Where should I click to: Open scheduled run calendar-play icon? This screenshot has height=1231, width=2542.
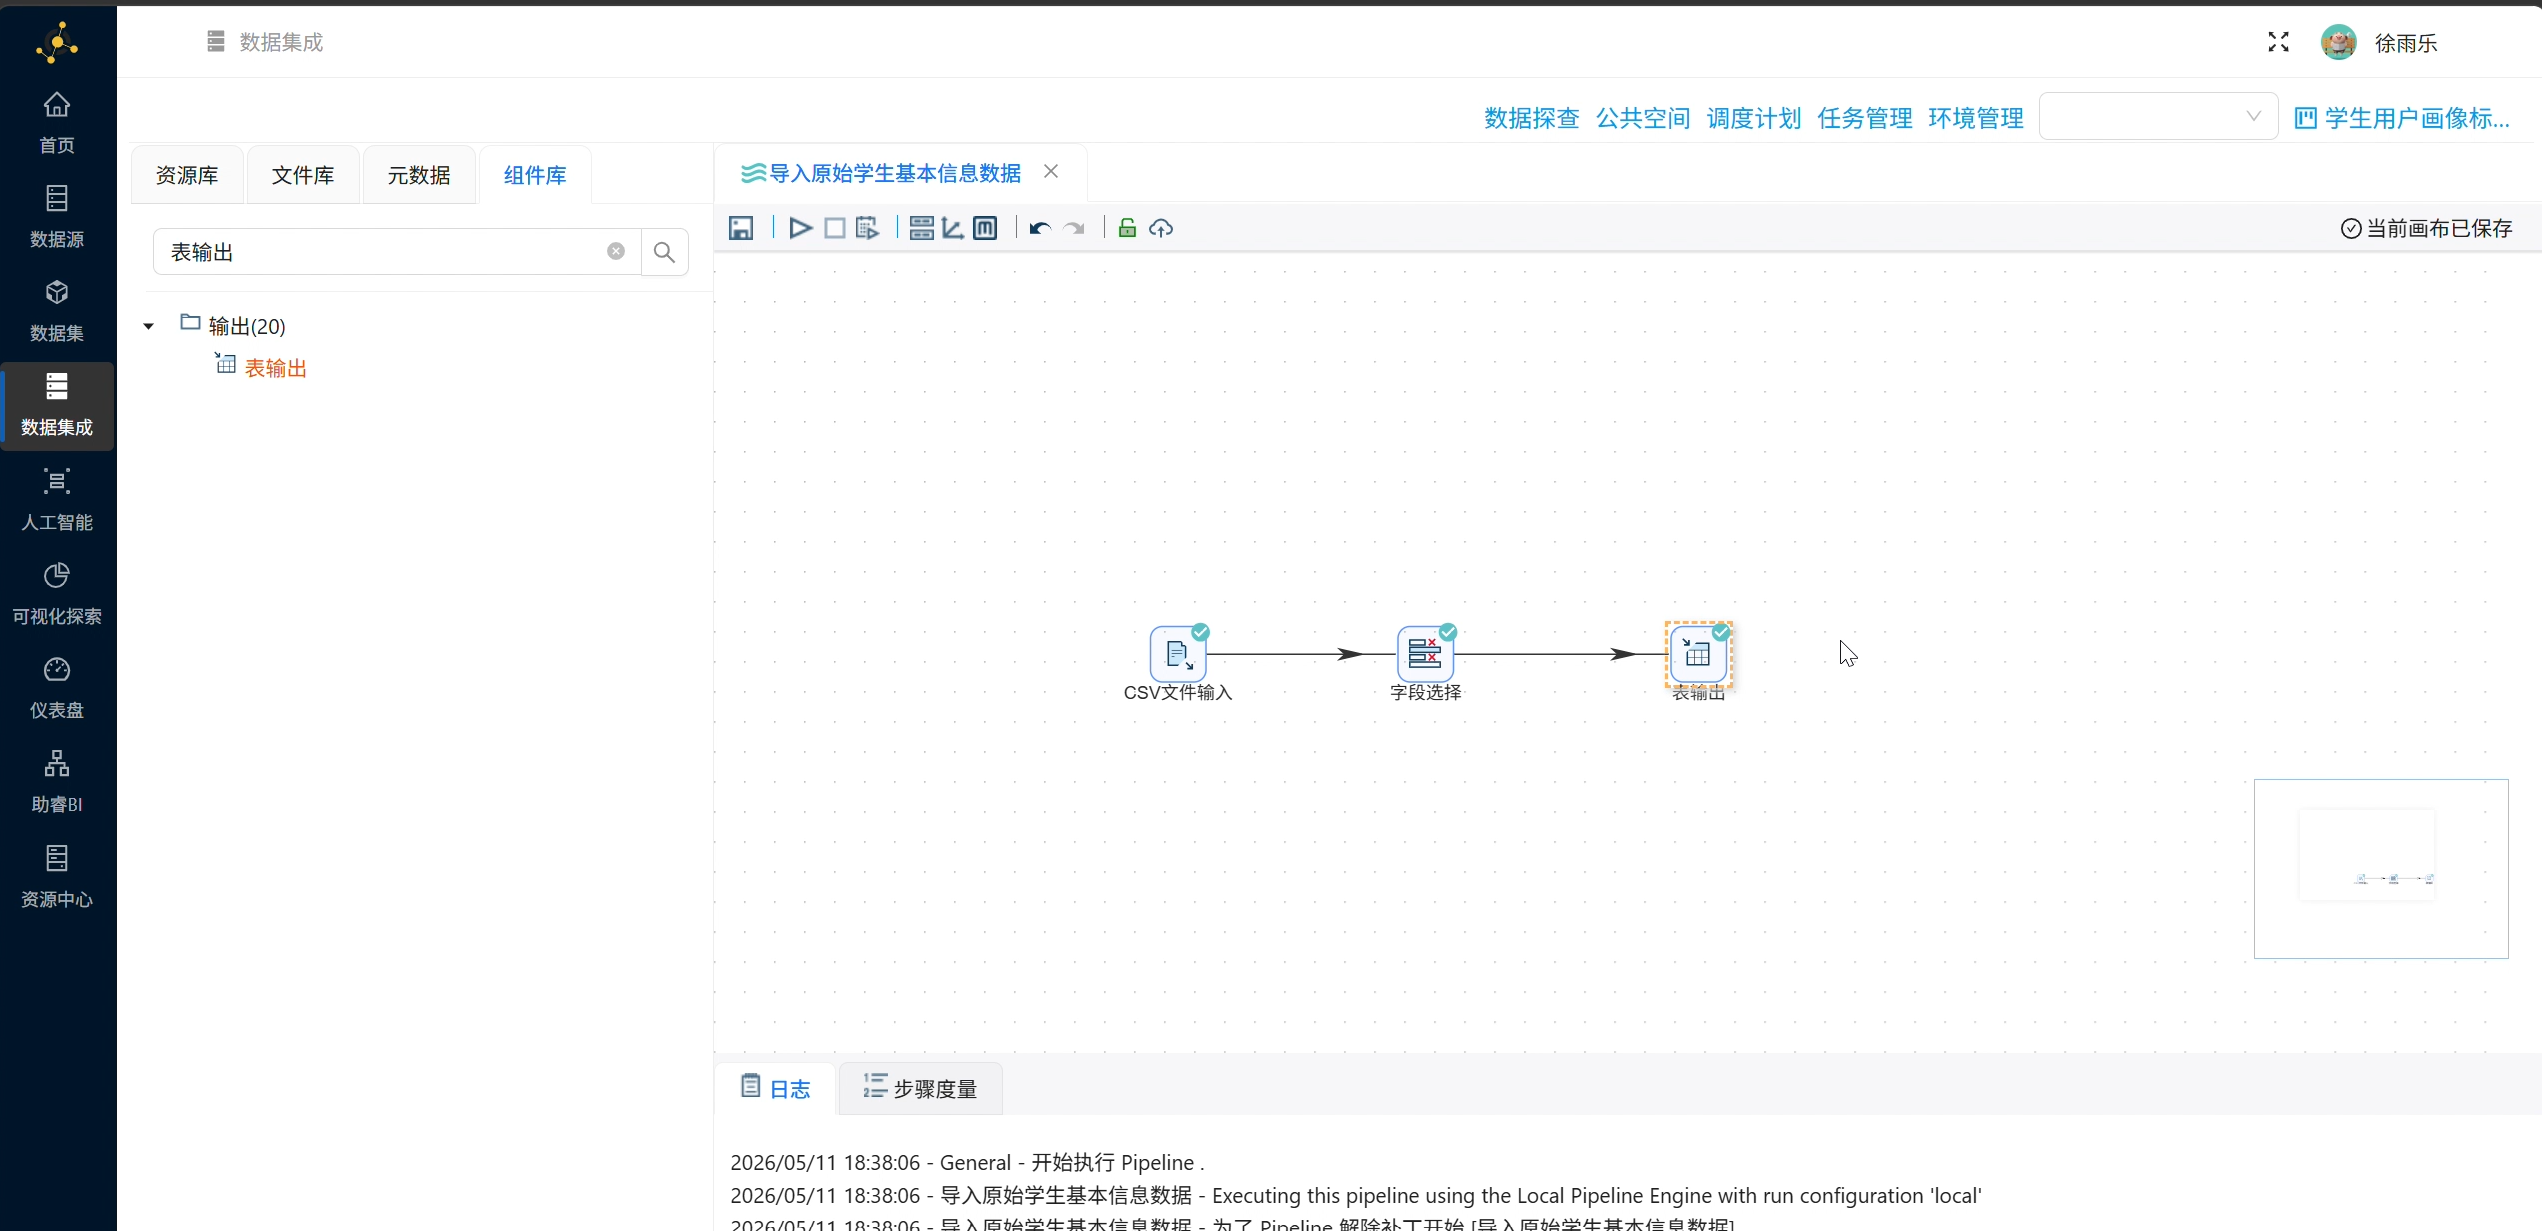[x=867, y=228]
